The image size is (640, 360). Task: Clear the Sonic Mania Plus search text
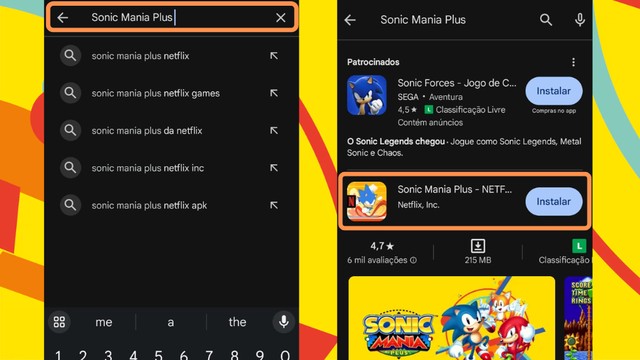click(x=280, y=18)
